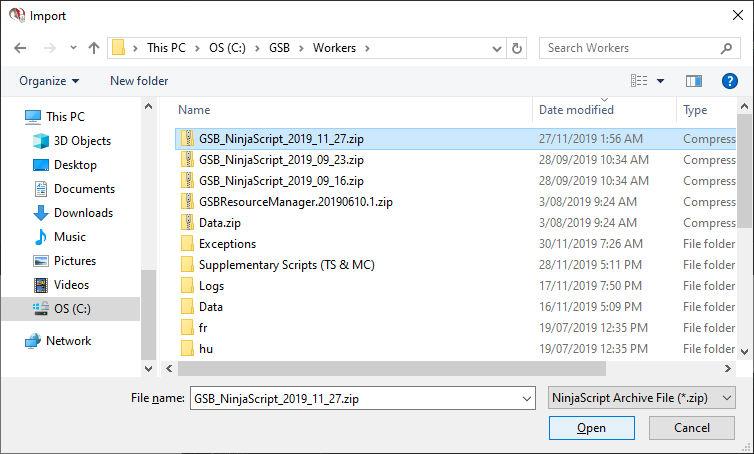
Task: Click the refresh icon in address bar
Action: click(x=517, y=48)
